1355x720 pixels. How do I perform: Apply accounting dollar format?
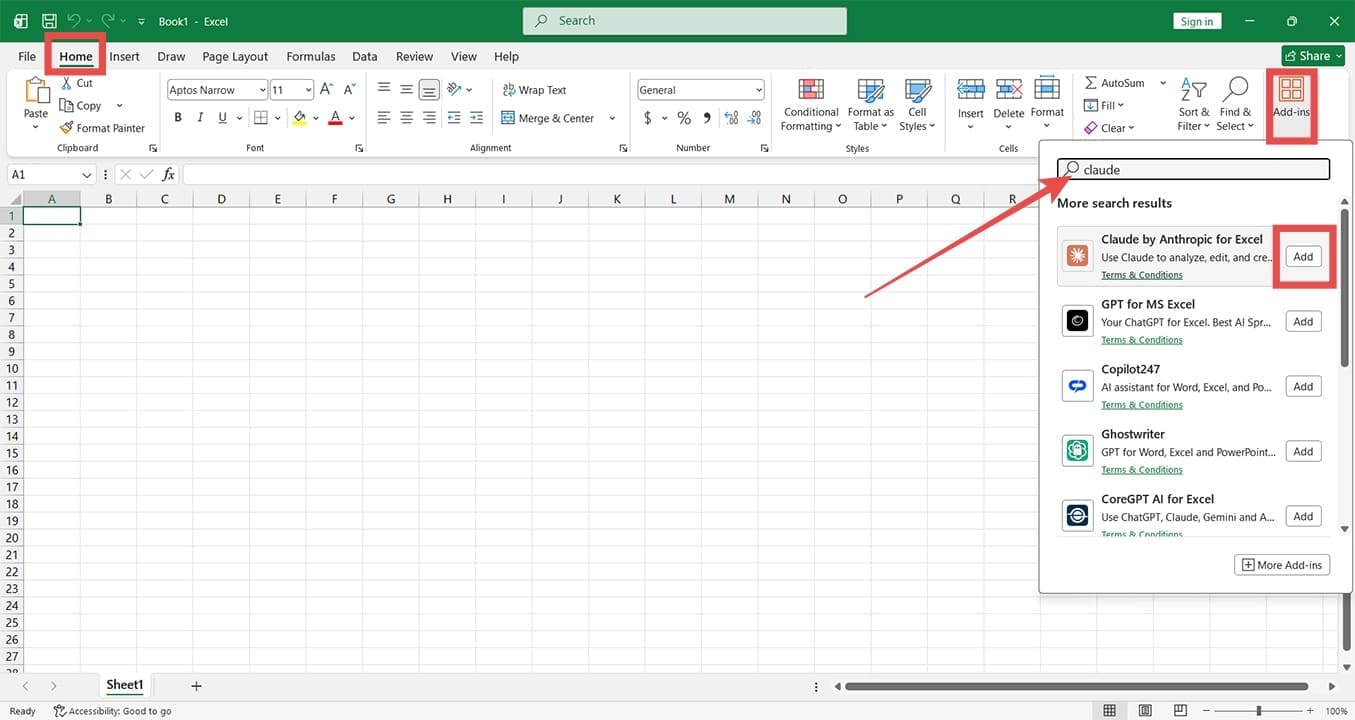tap(648, 118)
